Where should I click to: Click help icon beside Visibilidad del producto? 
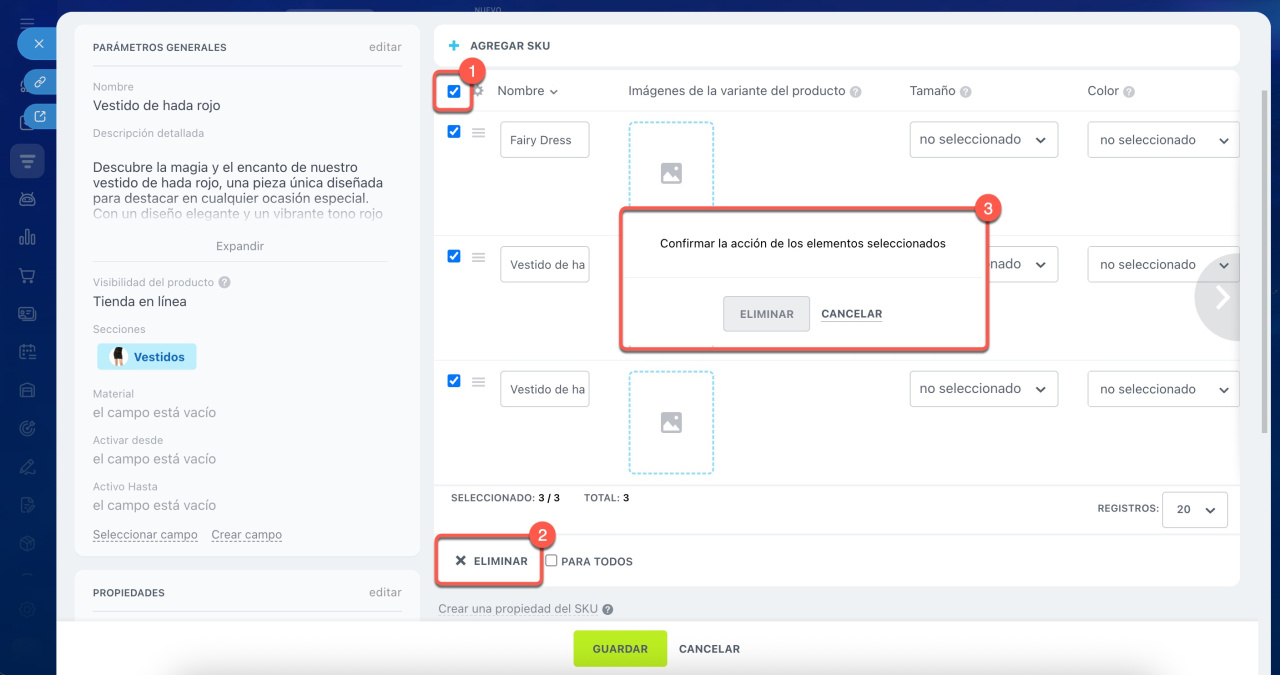tap(224, 282)
